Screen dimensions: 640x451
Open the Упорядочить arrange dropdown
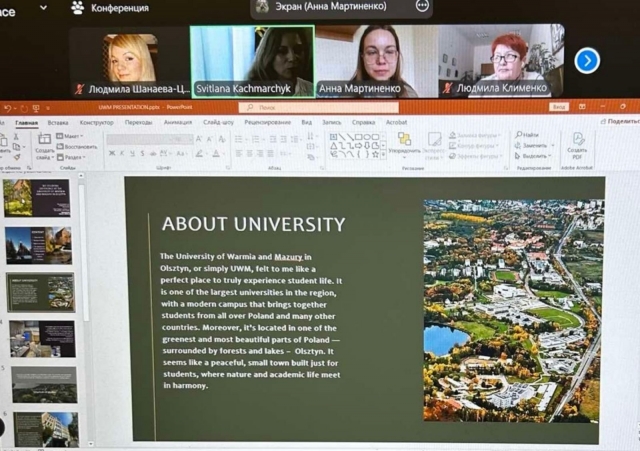coord(404,145)
